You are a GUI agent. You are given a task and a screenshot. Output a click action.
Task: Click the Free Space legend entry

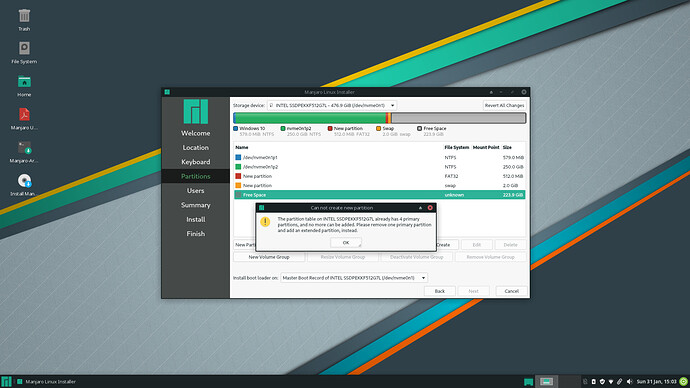point(432,131)
